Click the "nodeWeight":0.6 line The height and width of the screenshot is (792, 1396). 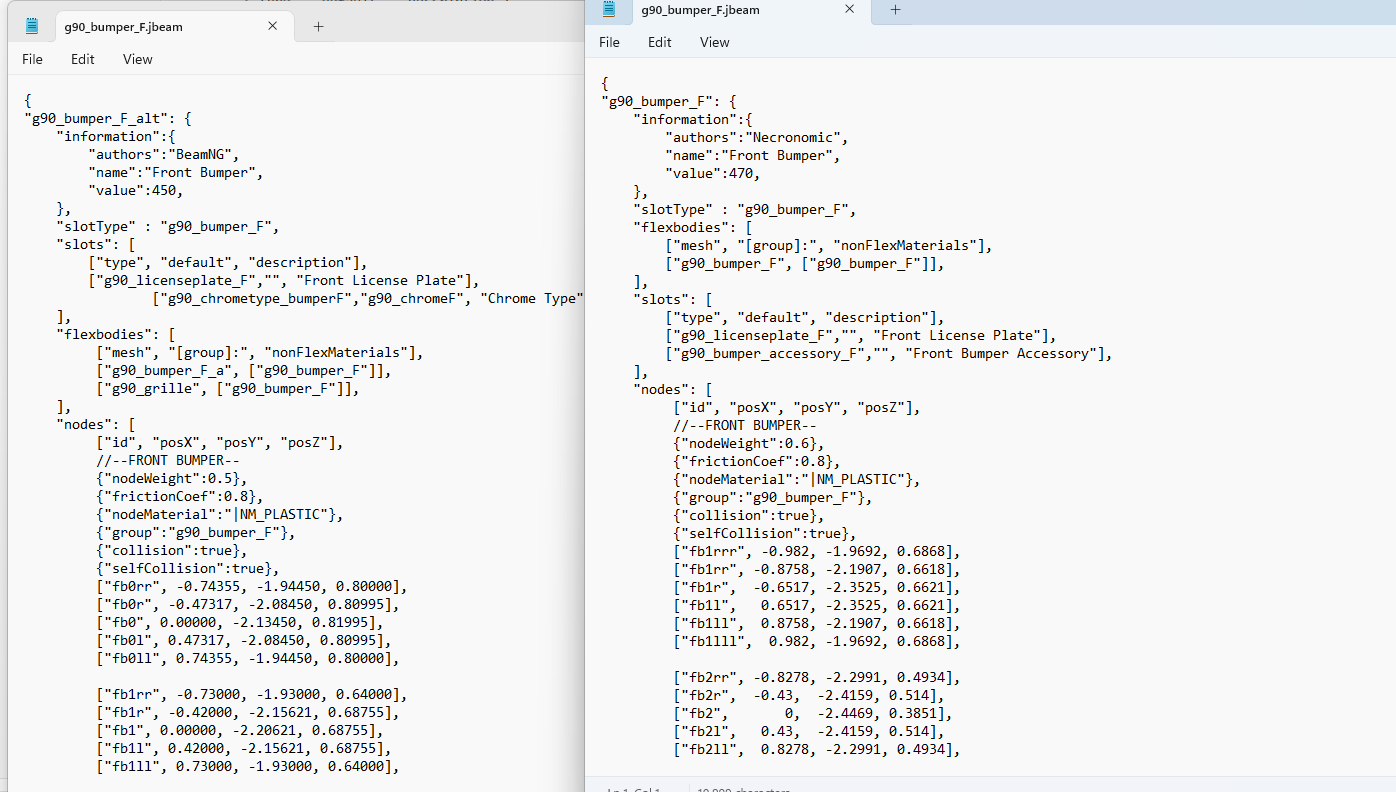[749, 443]
